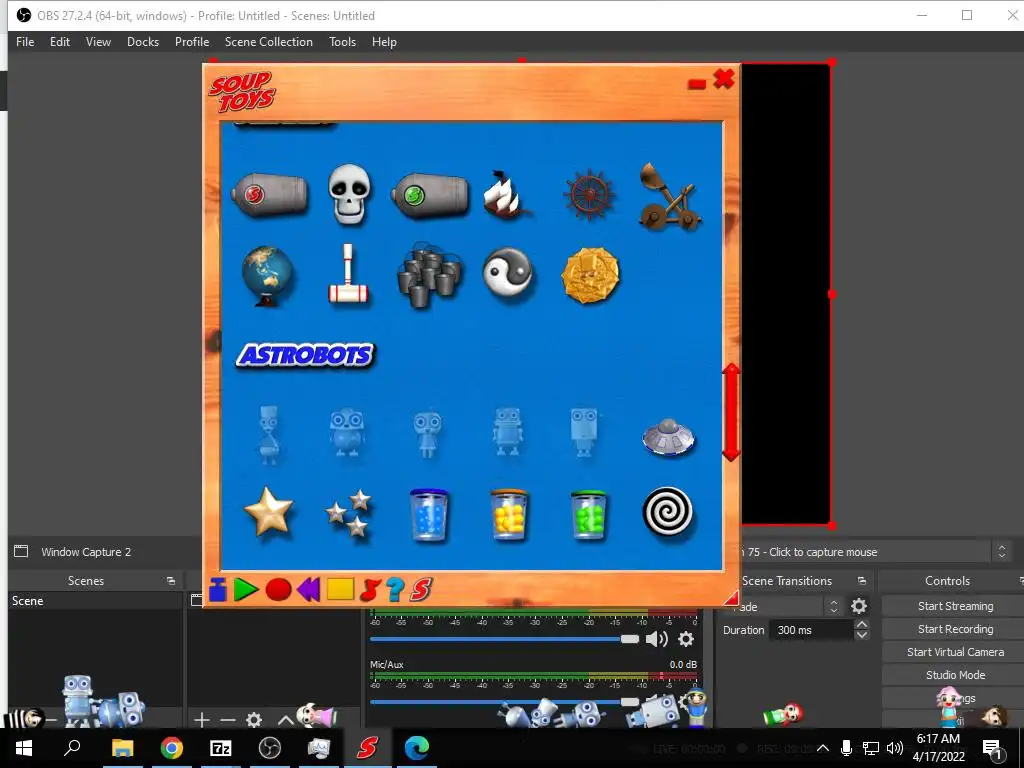The height and width of the screenshot is (768, 1024).
Task: Click Start Virtual Camera
Action: (955, 652)
